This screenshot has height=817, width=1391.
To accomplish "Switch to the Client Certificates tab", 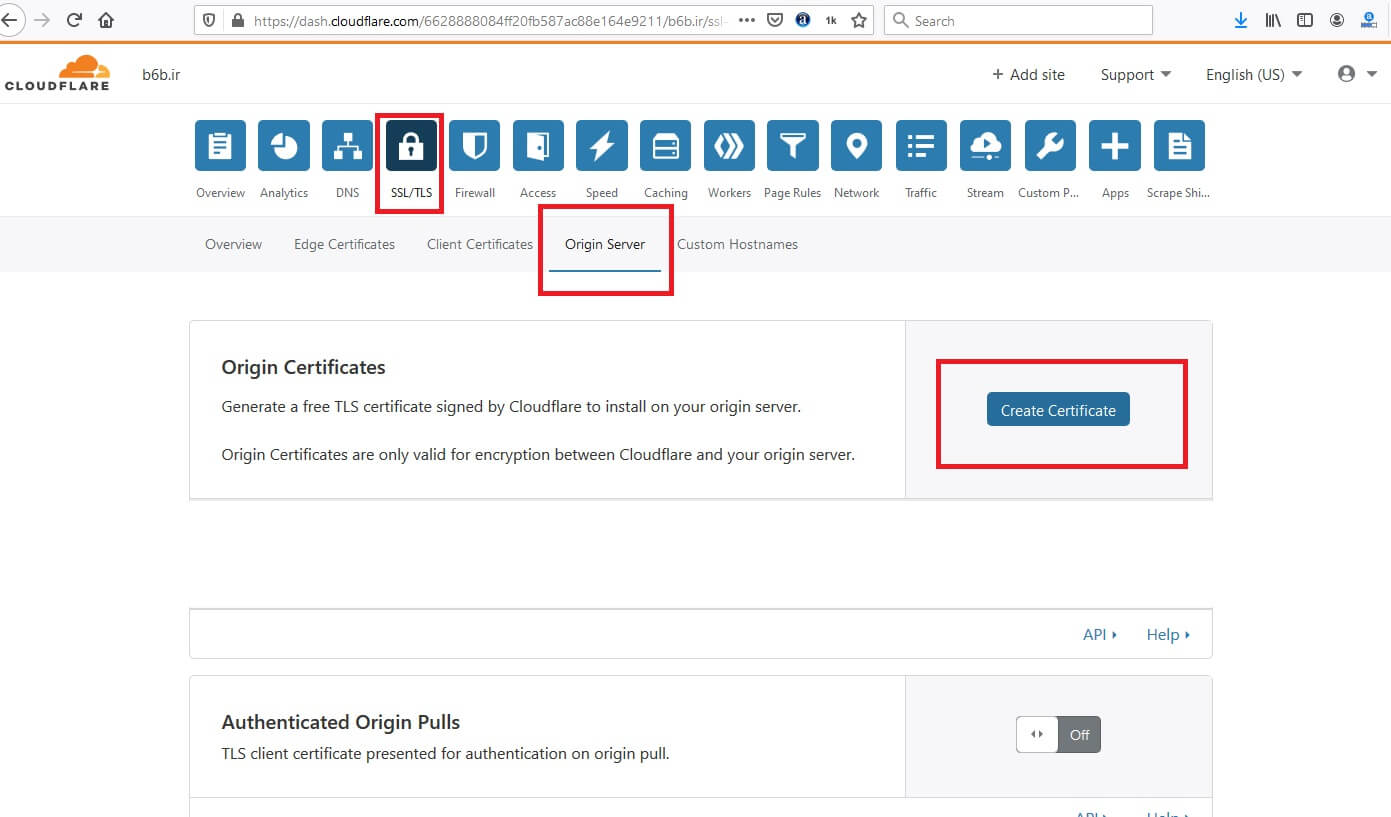I will coord(480,244).
